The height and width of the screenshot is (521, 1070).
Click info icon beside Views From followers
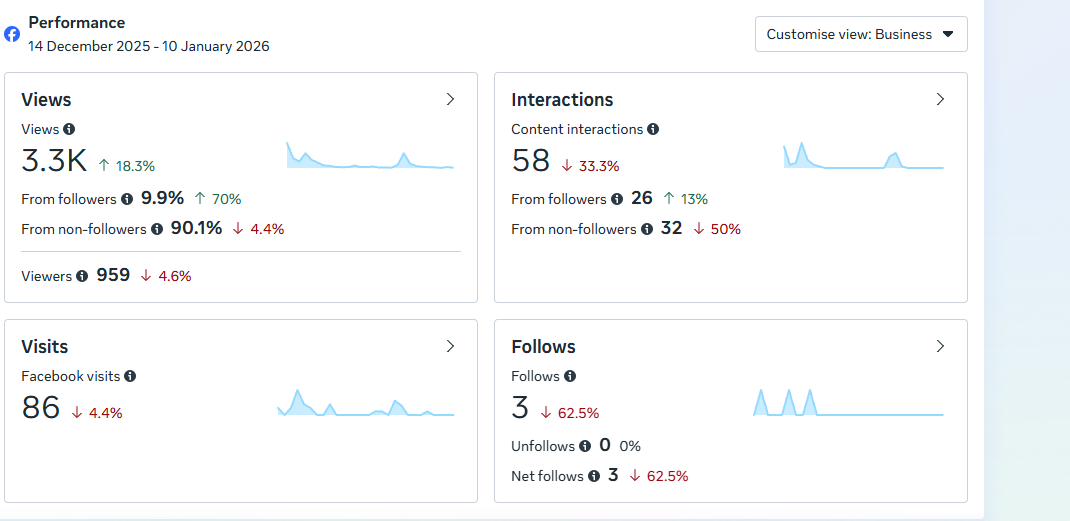(x=127, y=199)
